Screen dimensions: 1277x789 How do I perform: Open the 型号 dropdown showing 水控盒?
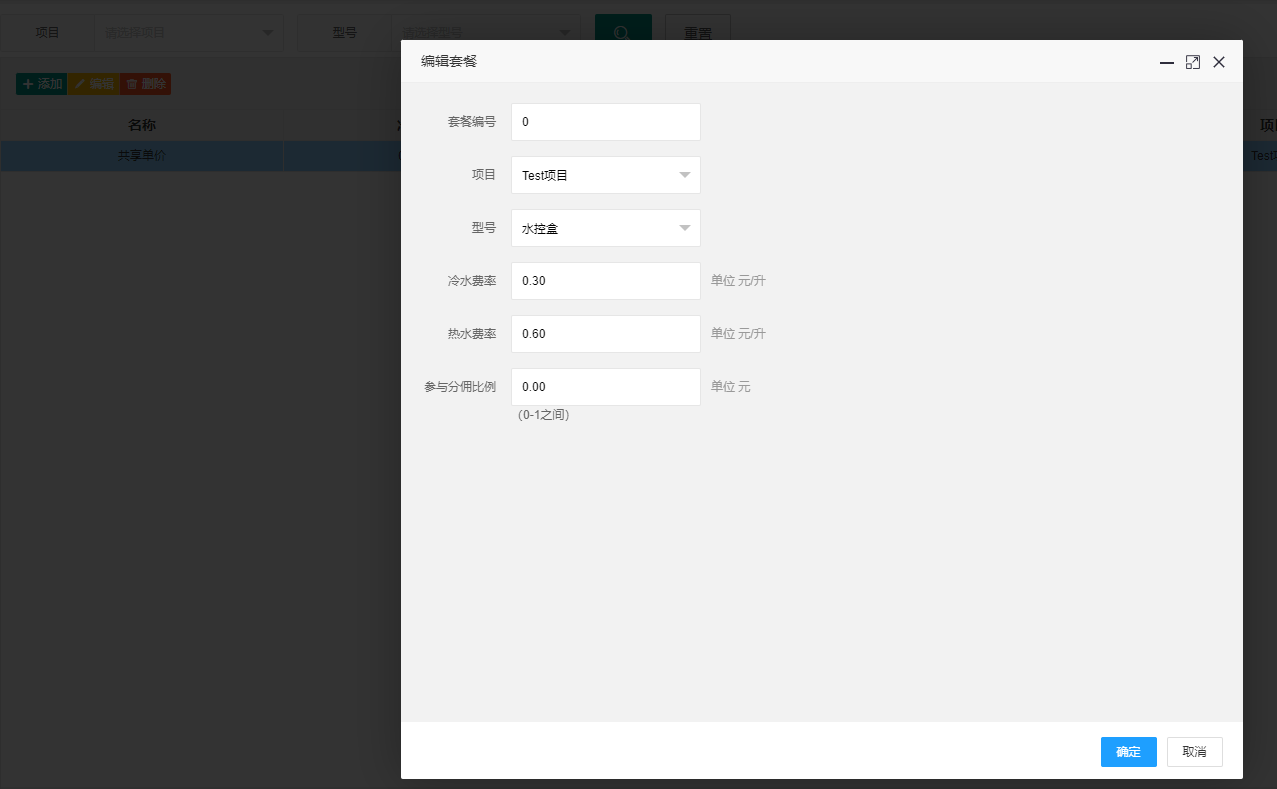coord(606,228)
